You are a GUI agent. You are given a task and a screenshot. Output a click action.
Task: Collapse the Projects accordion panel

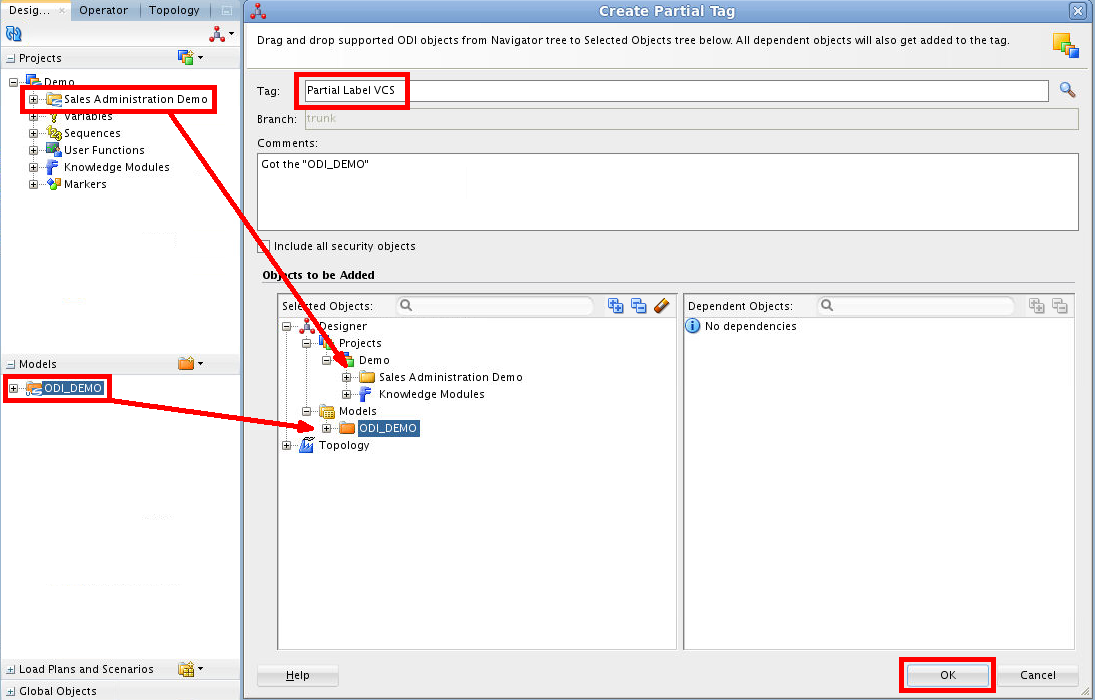pos(10,59)
